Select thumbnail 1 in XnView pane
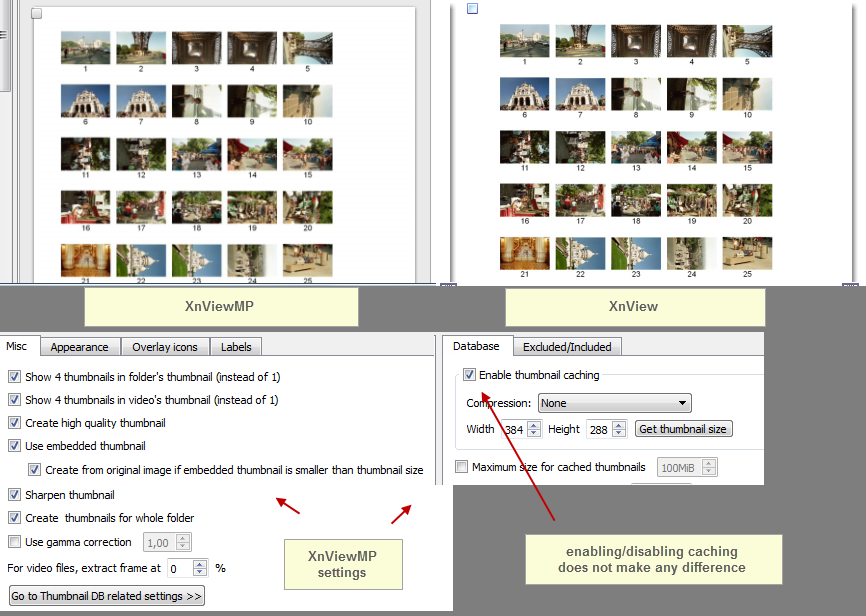 [x=525, y=41]
